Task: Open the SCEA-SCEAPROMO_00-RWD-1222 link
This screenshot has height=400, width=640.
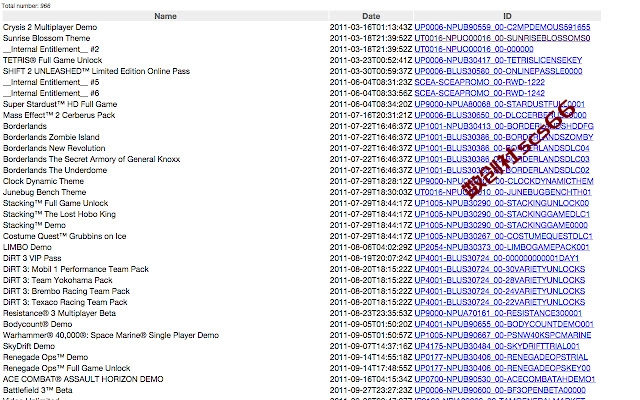Action: [479, 82]
